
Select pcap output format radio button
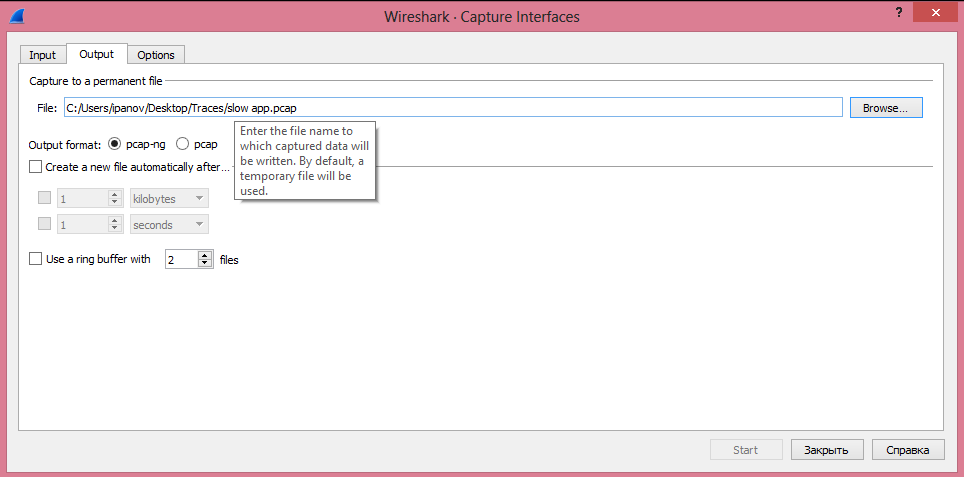[x=183, y=144]
